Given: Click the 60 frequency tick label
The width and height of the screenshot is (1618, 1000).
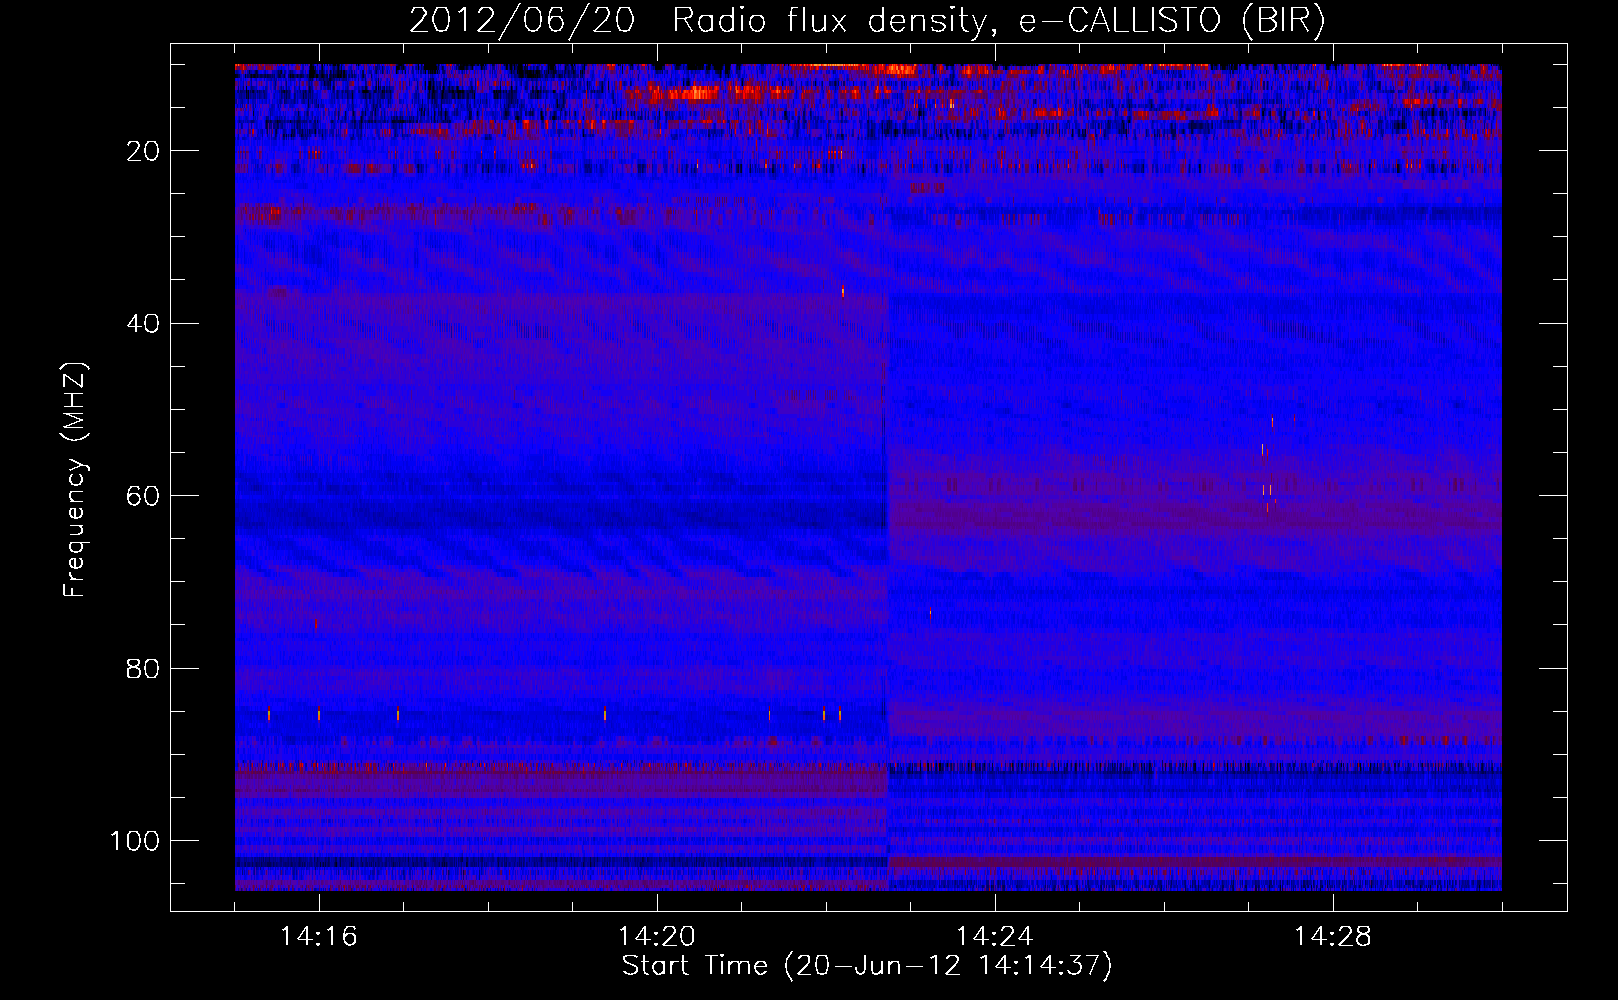Looking at the screenshot, I should pos(143,496).
